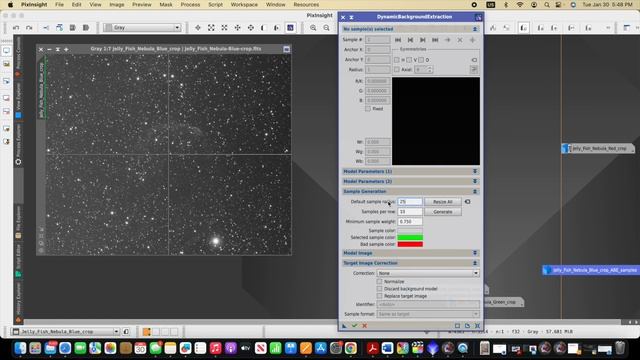Click the Browse Documentation icon in DBE
Screen dimensions: 640x360
(467, 326)
